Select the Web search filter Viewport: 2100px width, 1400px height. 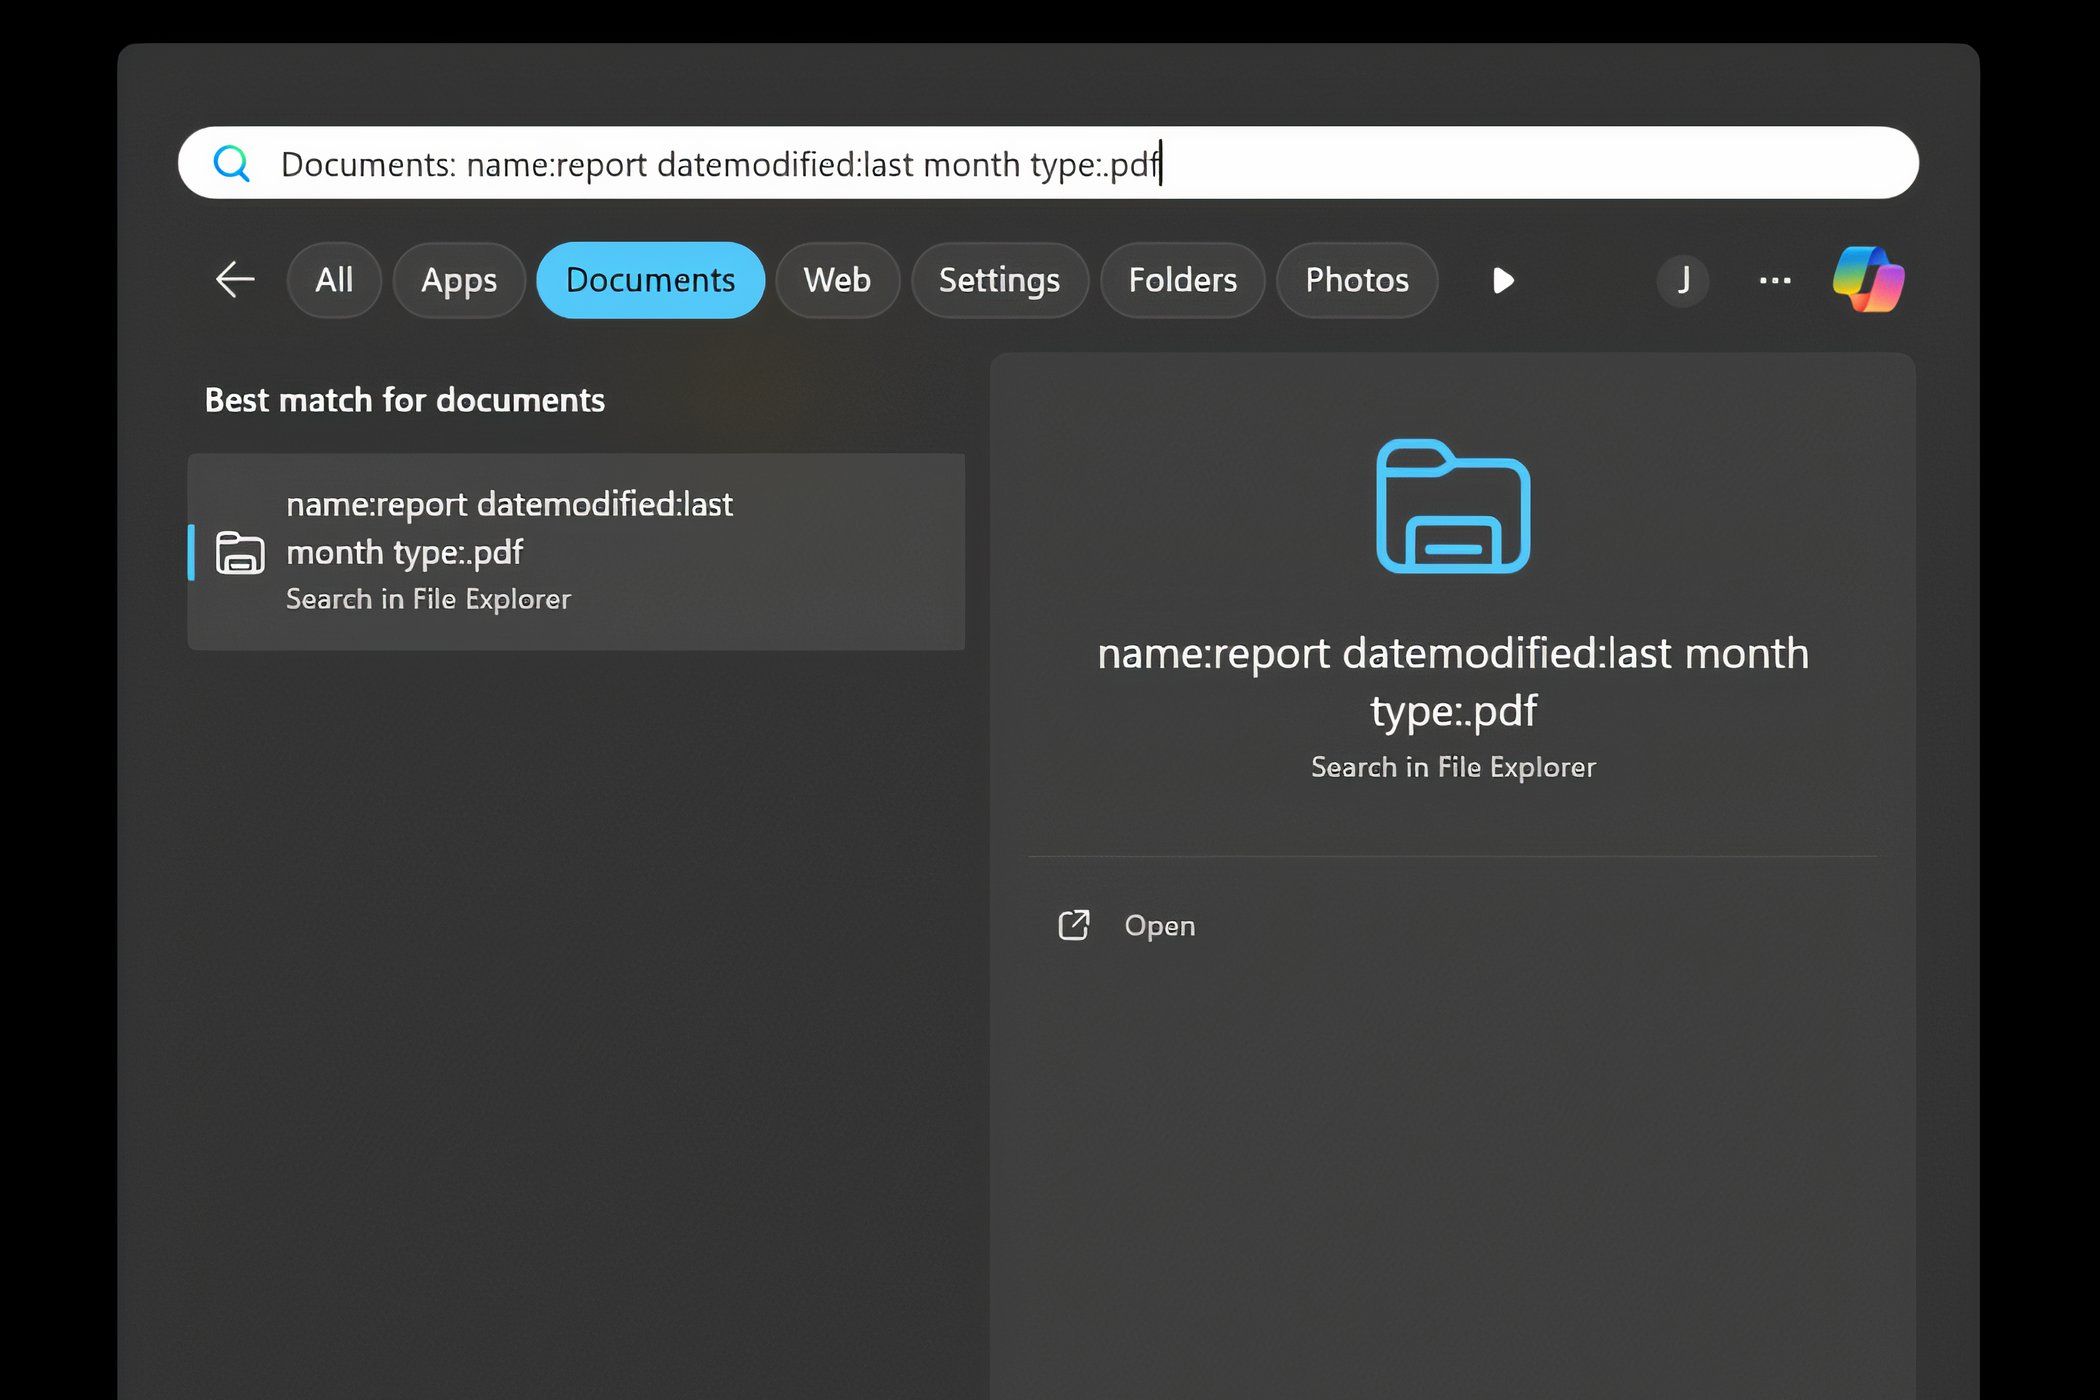[836, 280]
